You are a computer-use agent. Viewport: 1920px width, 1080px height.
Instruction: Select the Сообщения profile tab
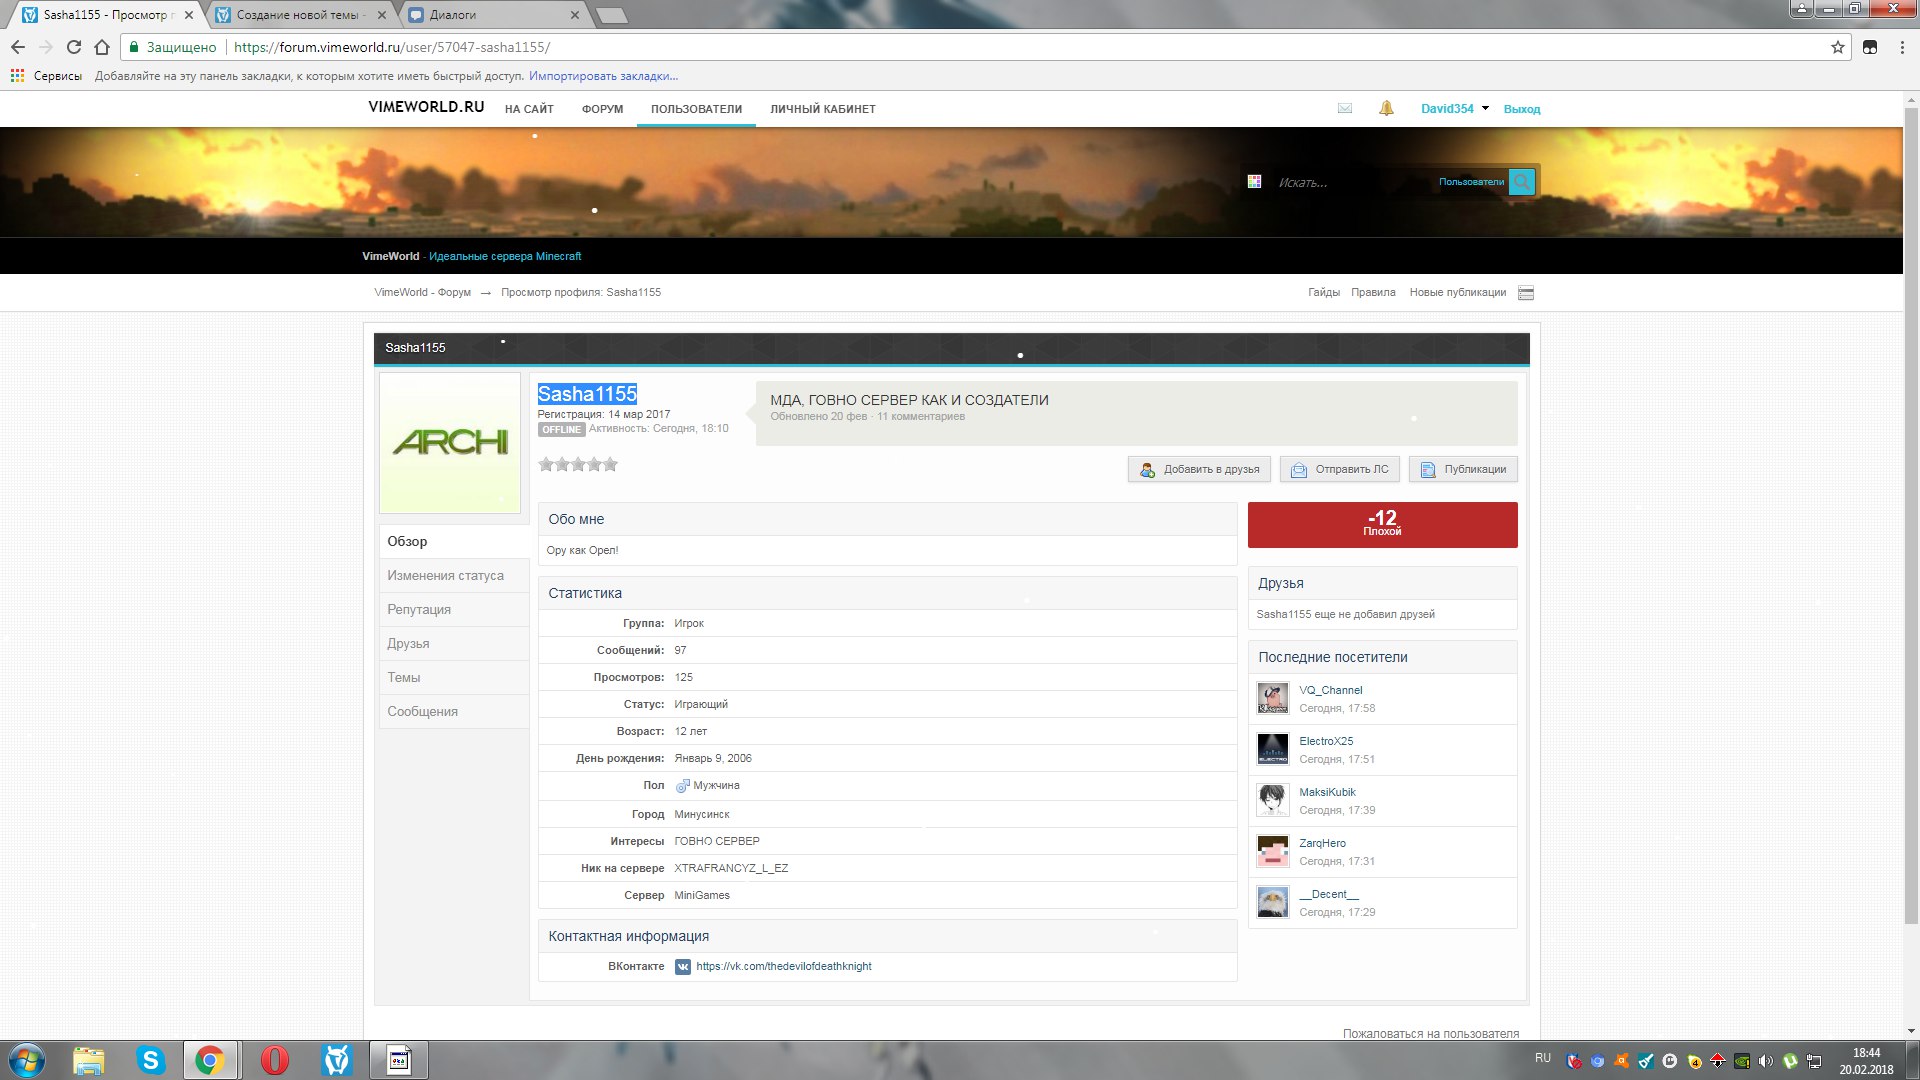click(454, 711)
